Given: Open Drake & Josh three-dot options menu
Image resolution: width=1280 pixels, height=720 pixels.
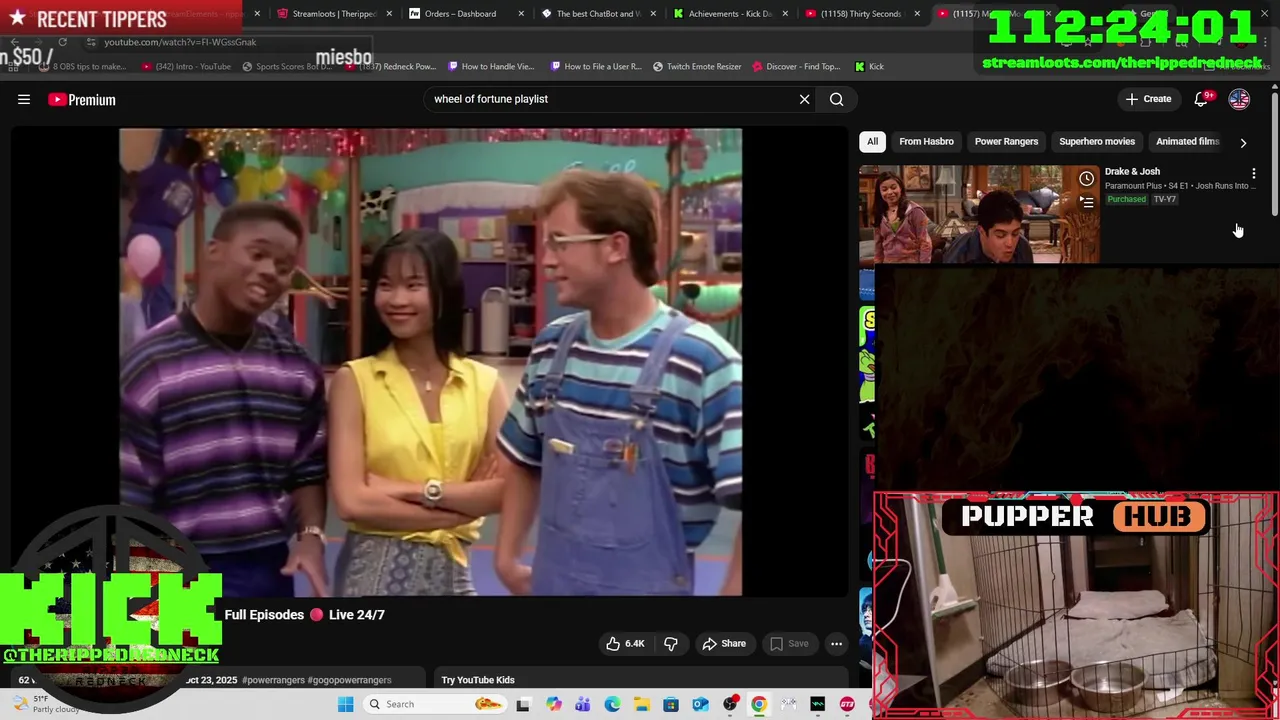Looking at the screenshot, I should (1253, 174).
